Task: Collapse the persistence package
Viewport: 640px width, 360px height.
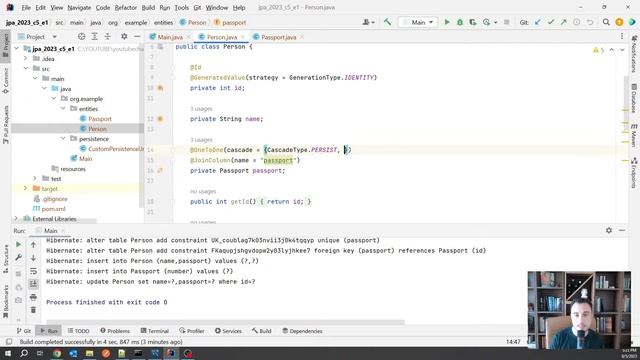Action: [x=63, y=139]
